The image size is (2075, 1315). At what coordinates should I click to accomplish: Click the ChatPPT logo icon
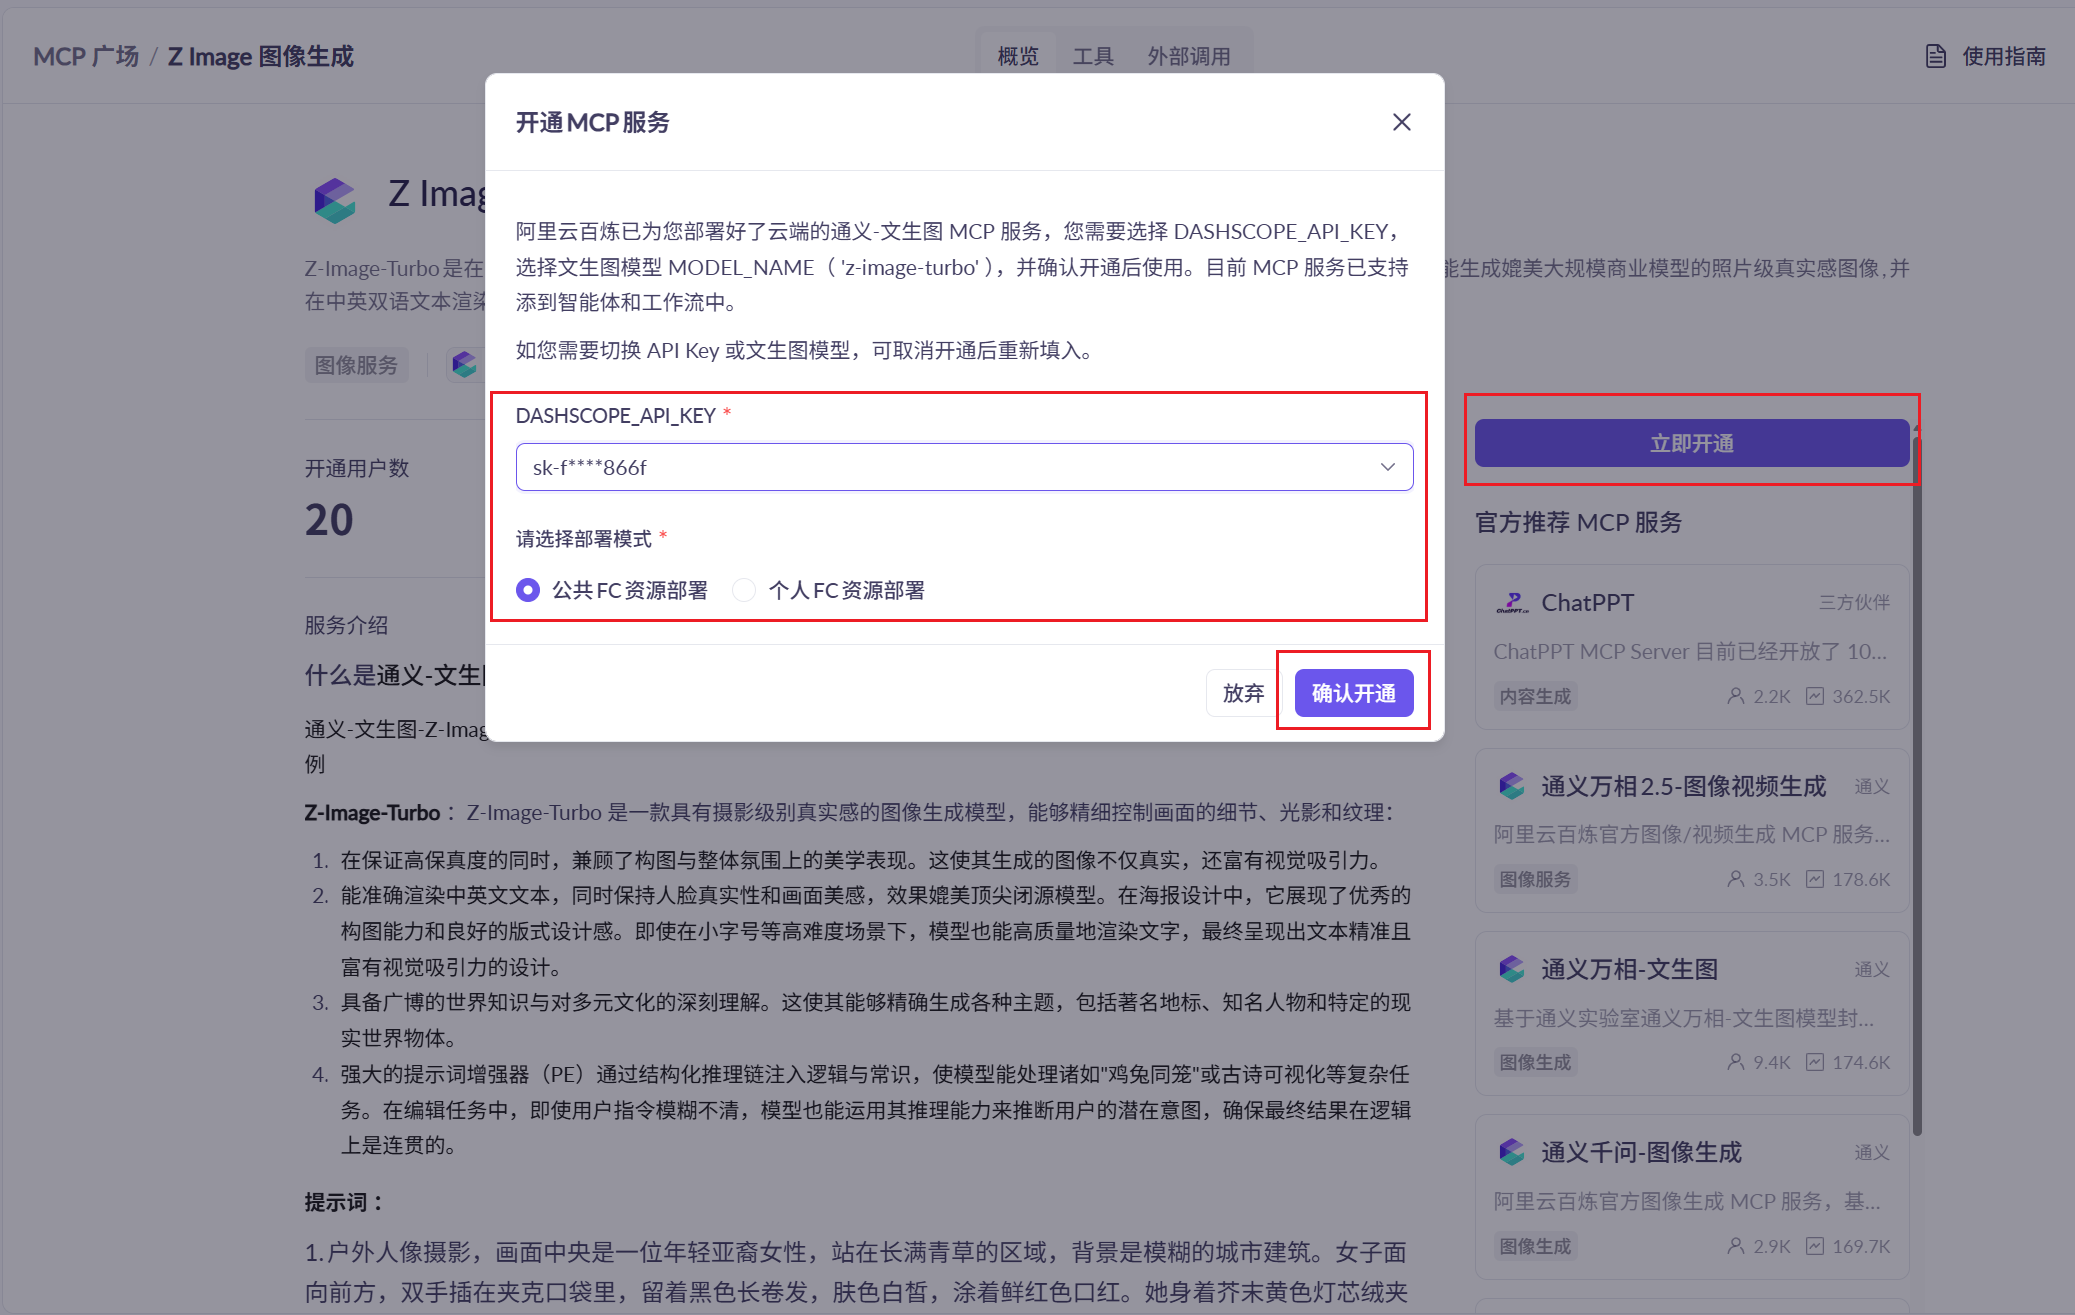(x=1512, y=602)
